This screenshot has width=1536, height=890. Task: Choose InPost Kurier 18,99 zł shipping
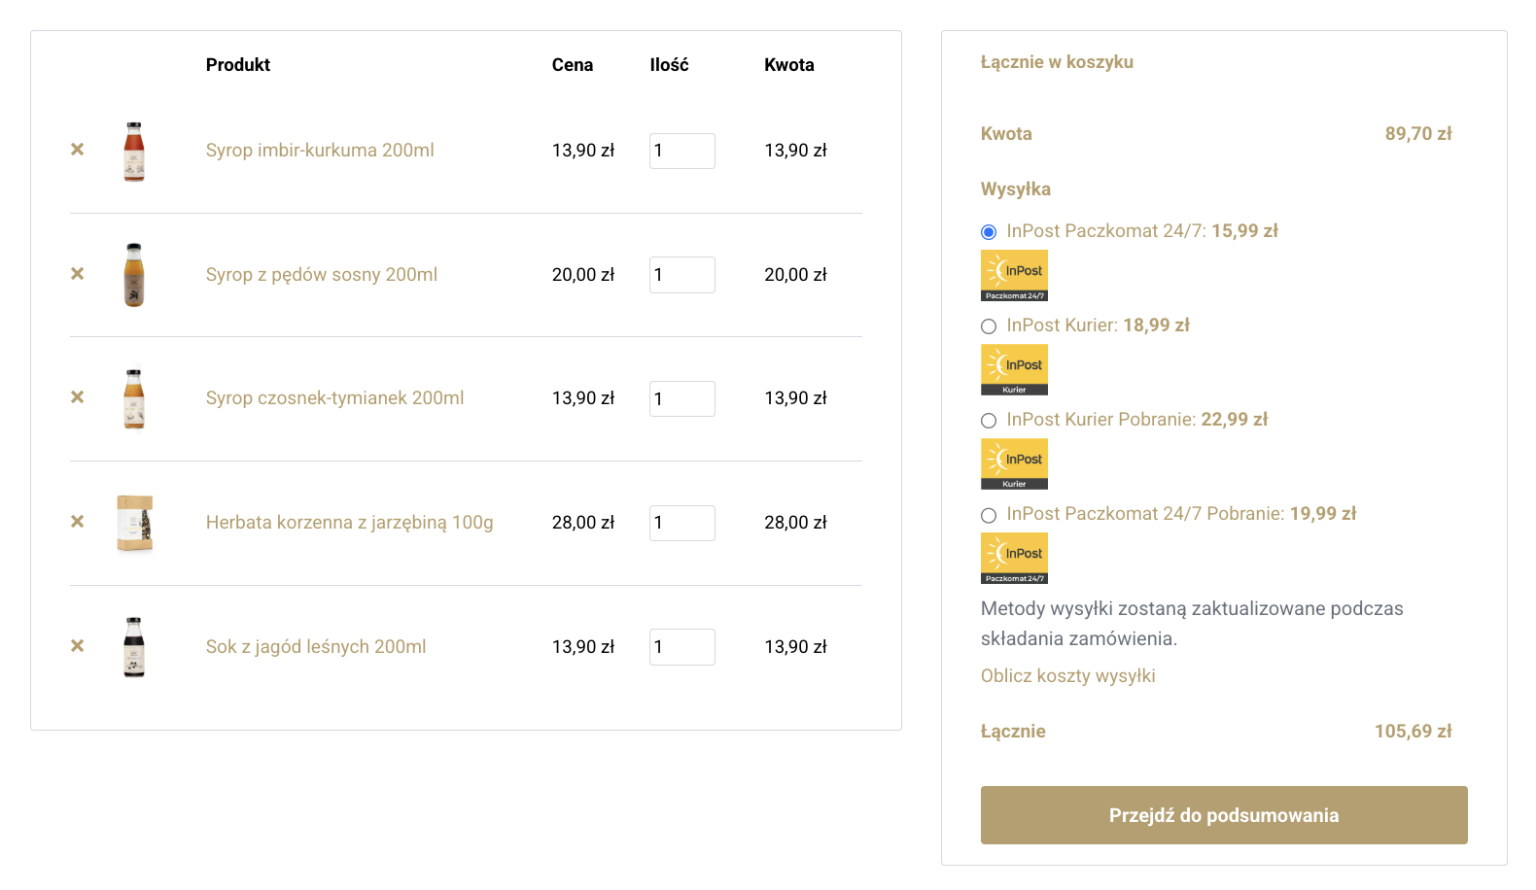[989, 326]
